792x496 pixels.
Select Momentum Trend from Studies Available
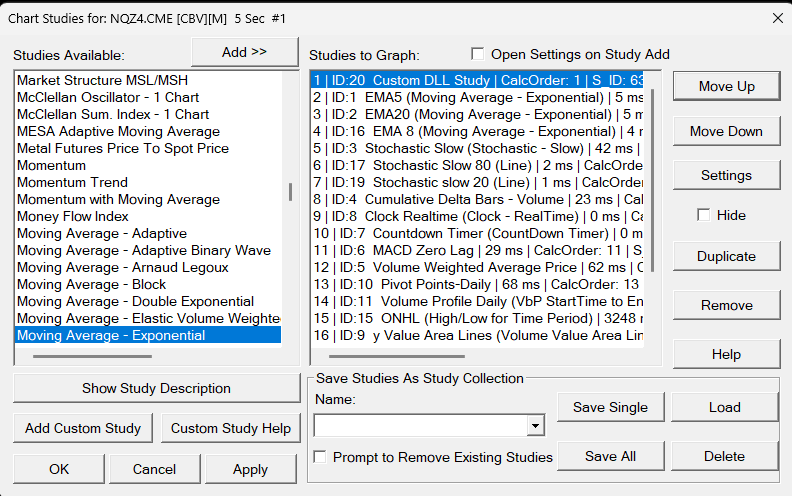click(x=72, y=182)
